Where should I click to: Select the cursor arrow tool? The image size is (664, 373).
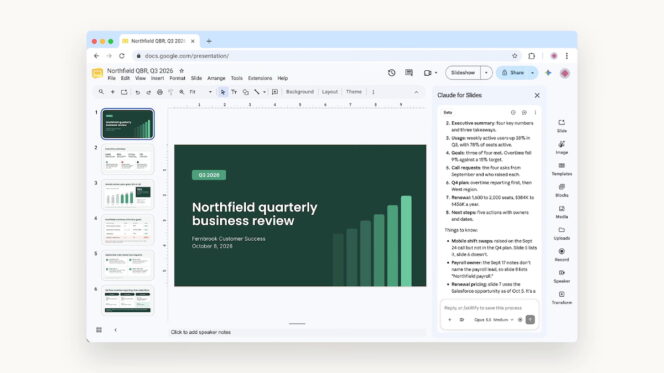click(x=223, y=92)
